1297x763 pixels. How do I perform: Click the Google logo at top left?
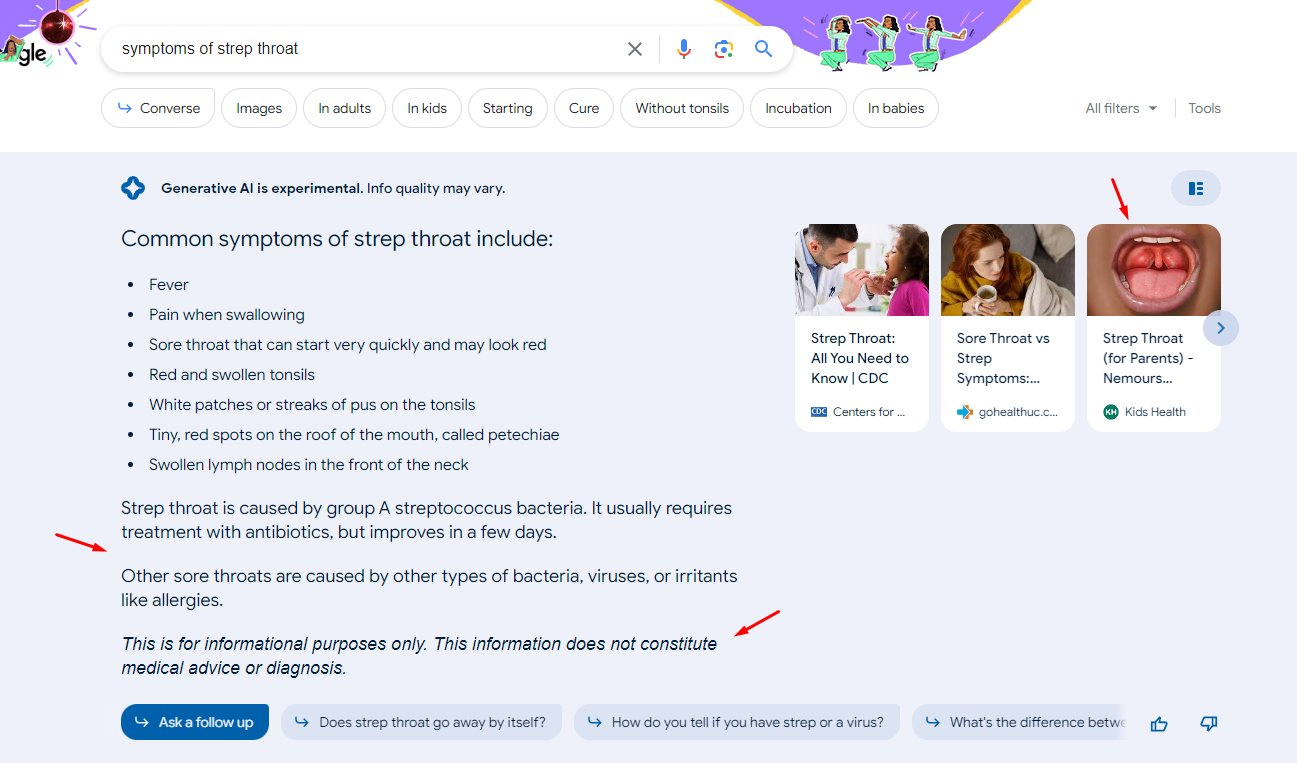(x=28, y=52)
